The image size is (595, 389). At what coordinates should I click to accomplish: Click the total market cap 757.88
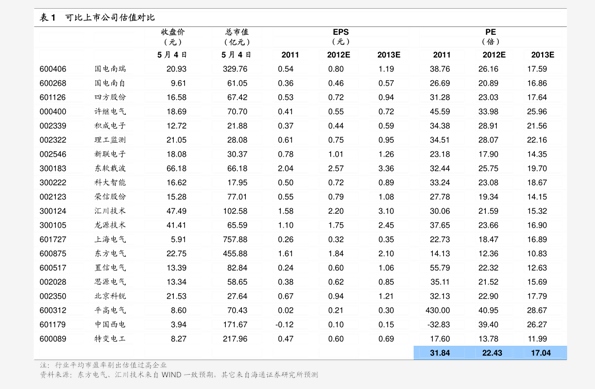click(235, 239)
